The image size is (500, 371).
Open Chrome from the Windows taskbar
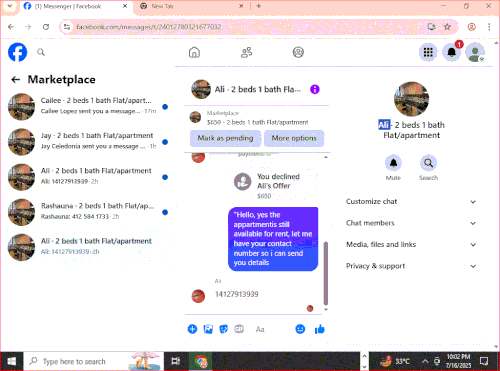pos(201,361)
